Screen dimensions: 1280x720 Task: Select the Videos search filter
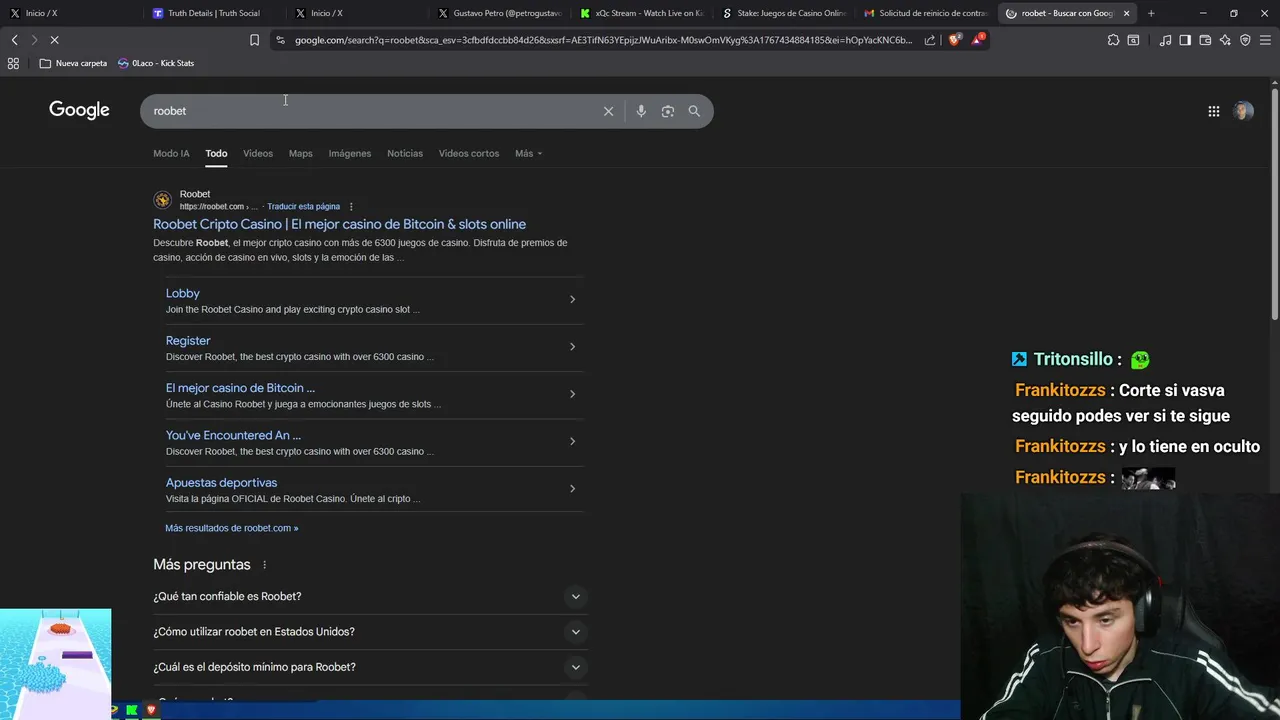click(x=258, y=153)
